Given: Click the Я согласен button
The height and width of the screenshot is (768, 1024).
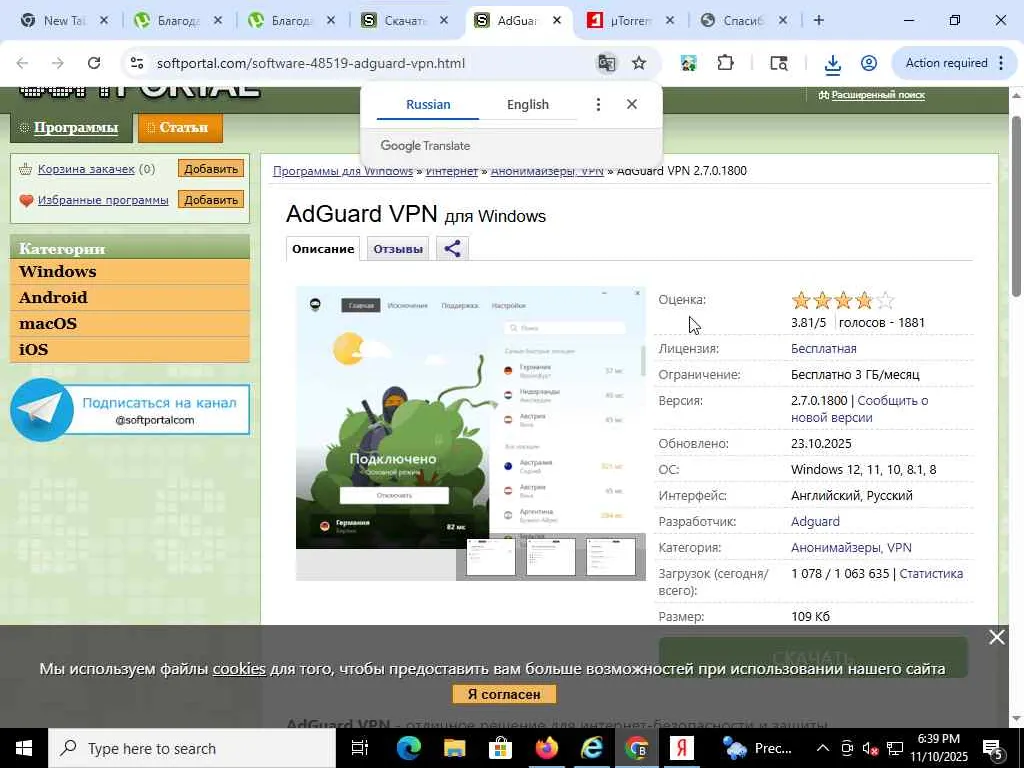Looking at the screenshot, I should click(504, 694).
